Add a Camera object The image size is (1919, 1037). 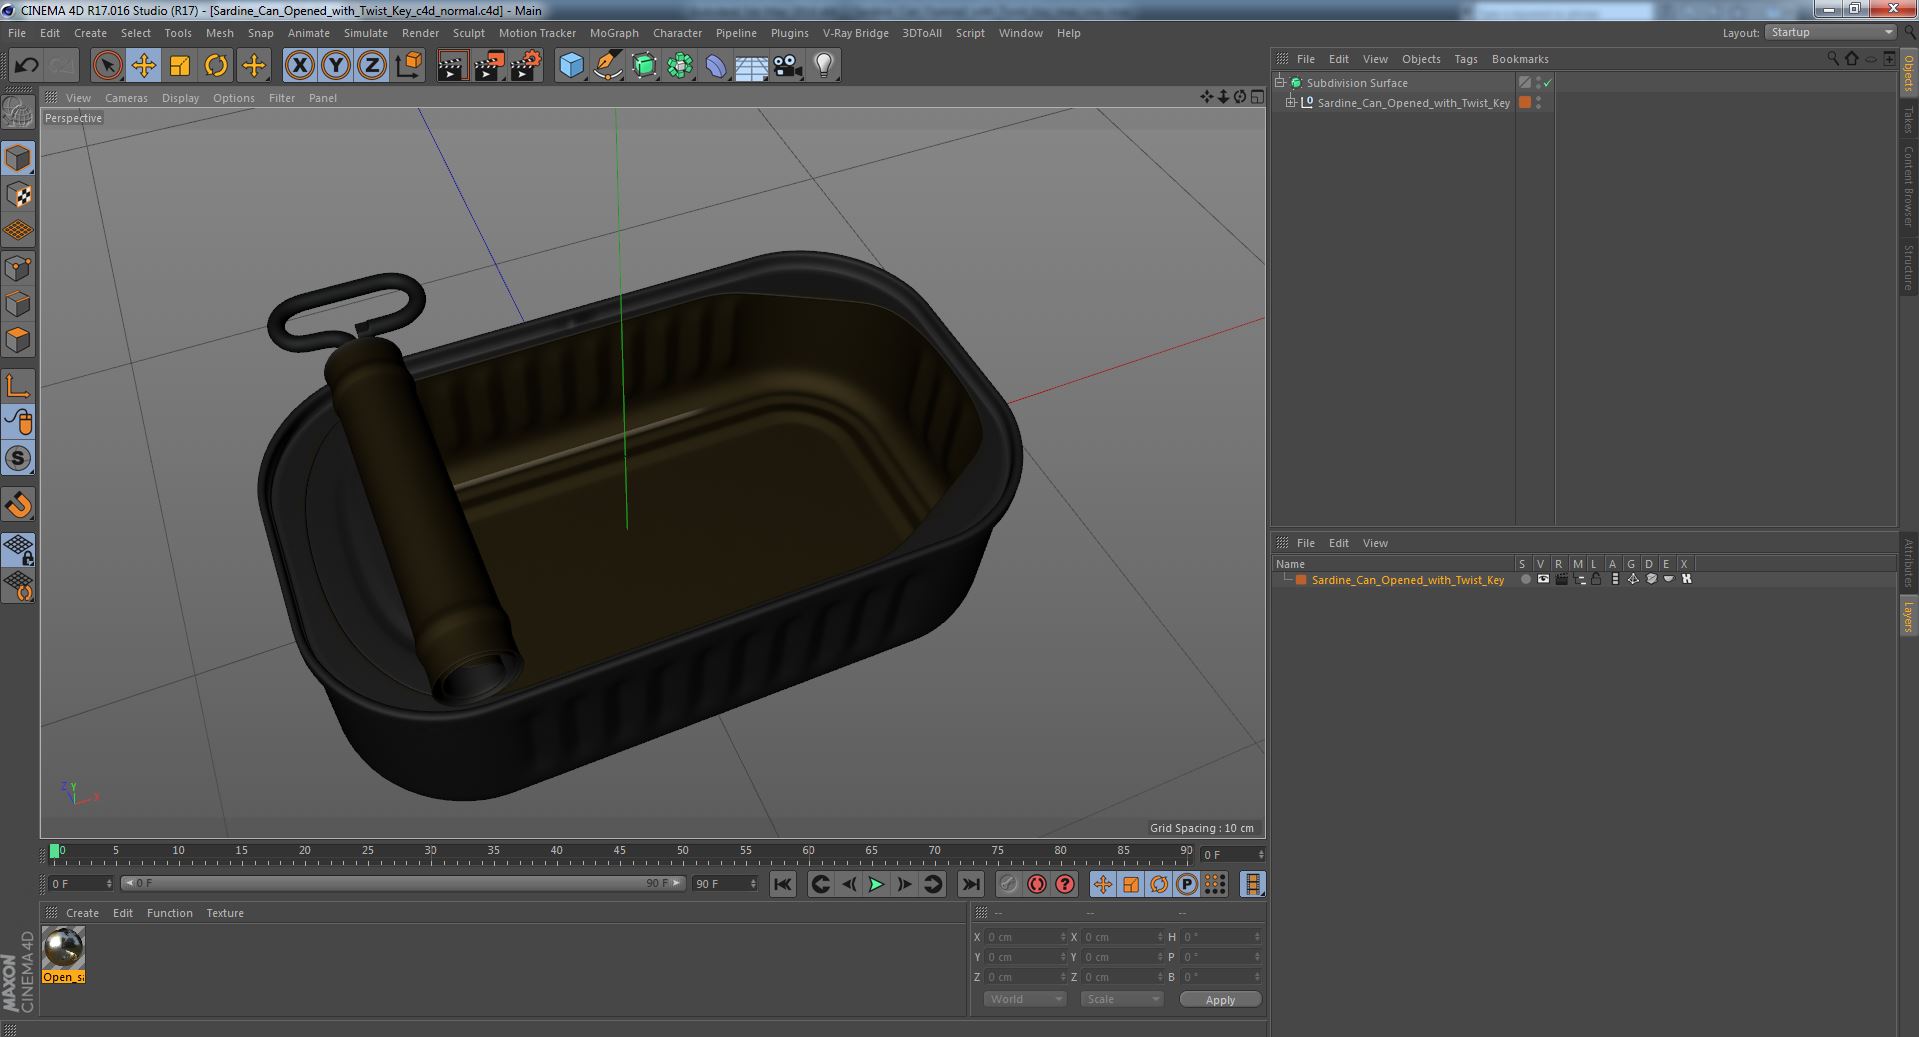[x=788, y=66]
